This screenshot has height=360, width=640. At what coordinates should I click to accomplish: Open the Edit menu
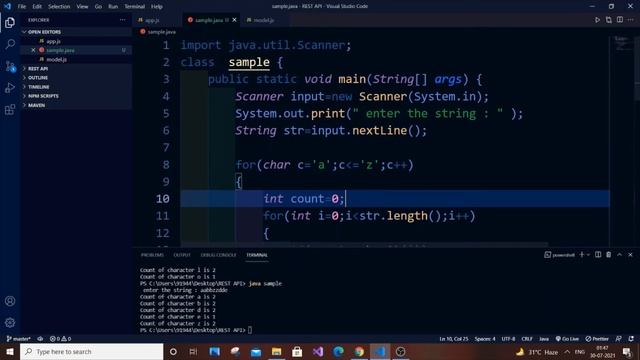[x=37, y=7]
